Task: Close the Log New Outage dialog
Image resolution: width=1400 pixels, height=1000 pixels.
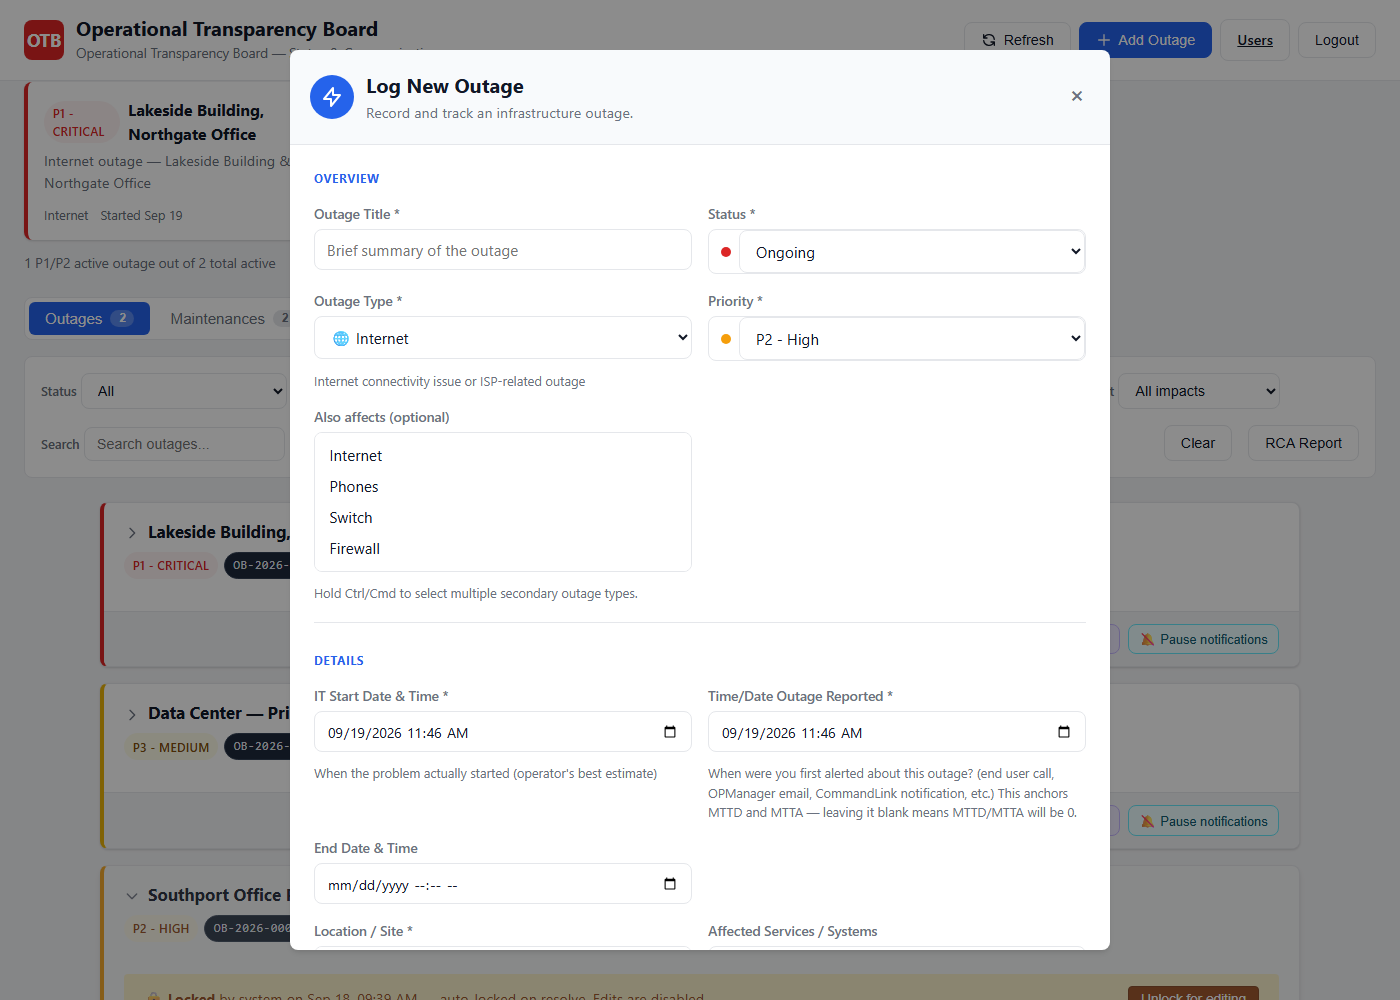Action: pyautogui.click(x=1077, y=96)
